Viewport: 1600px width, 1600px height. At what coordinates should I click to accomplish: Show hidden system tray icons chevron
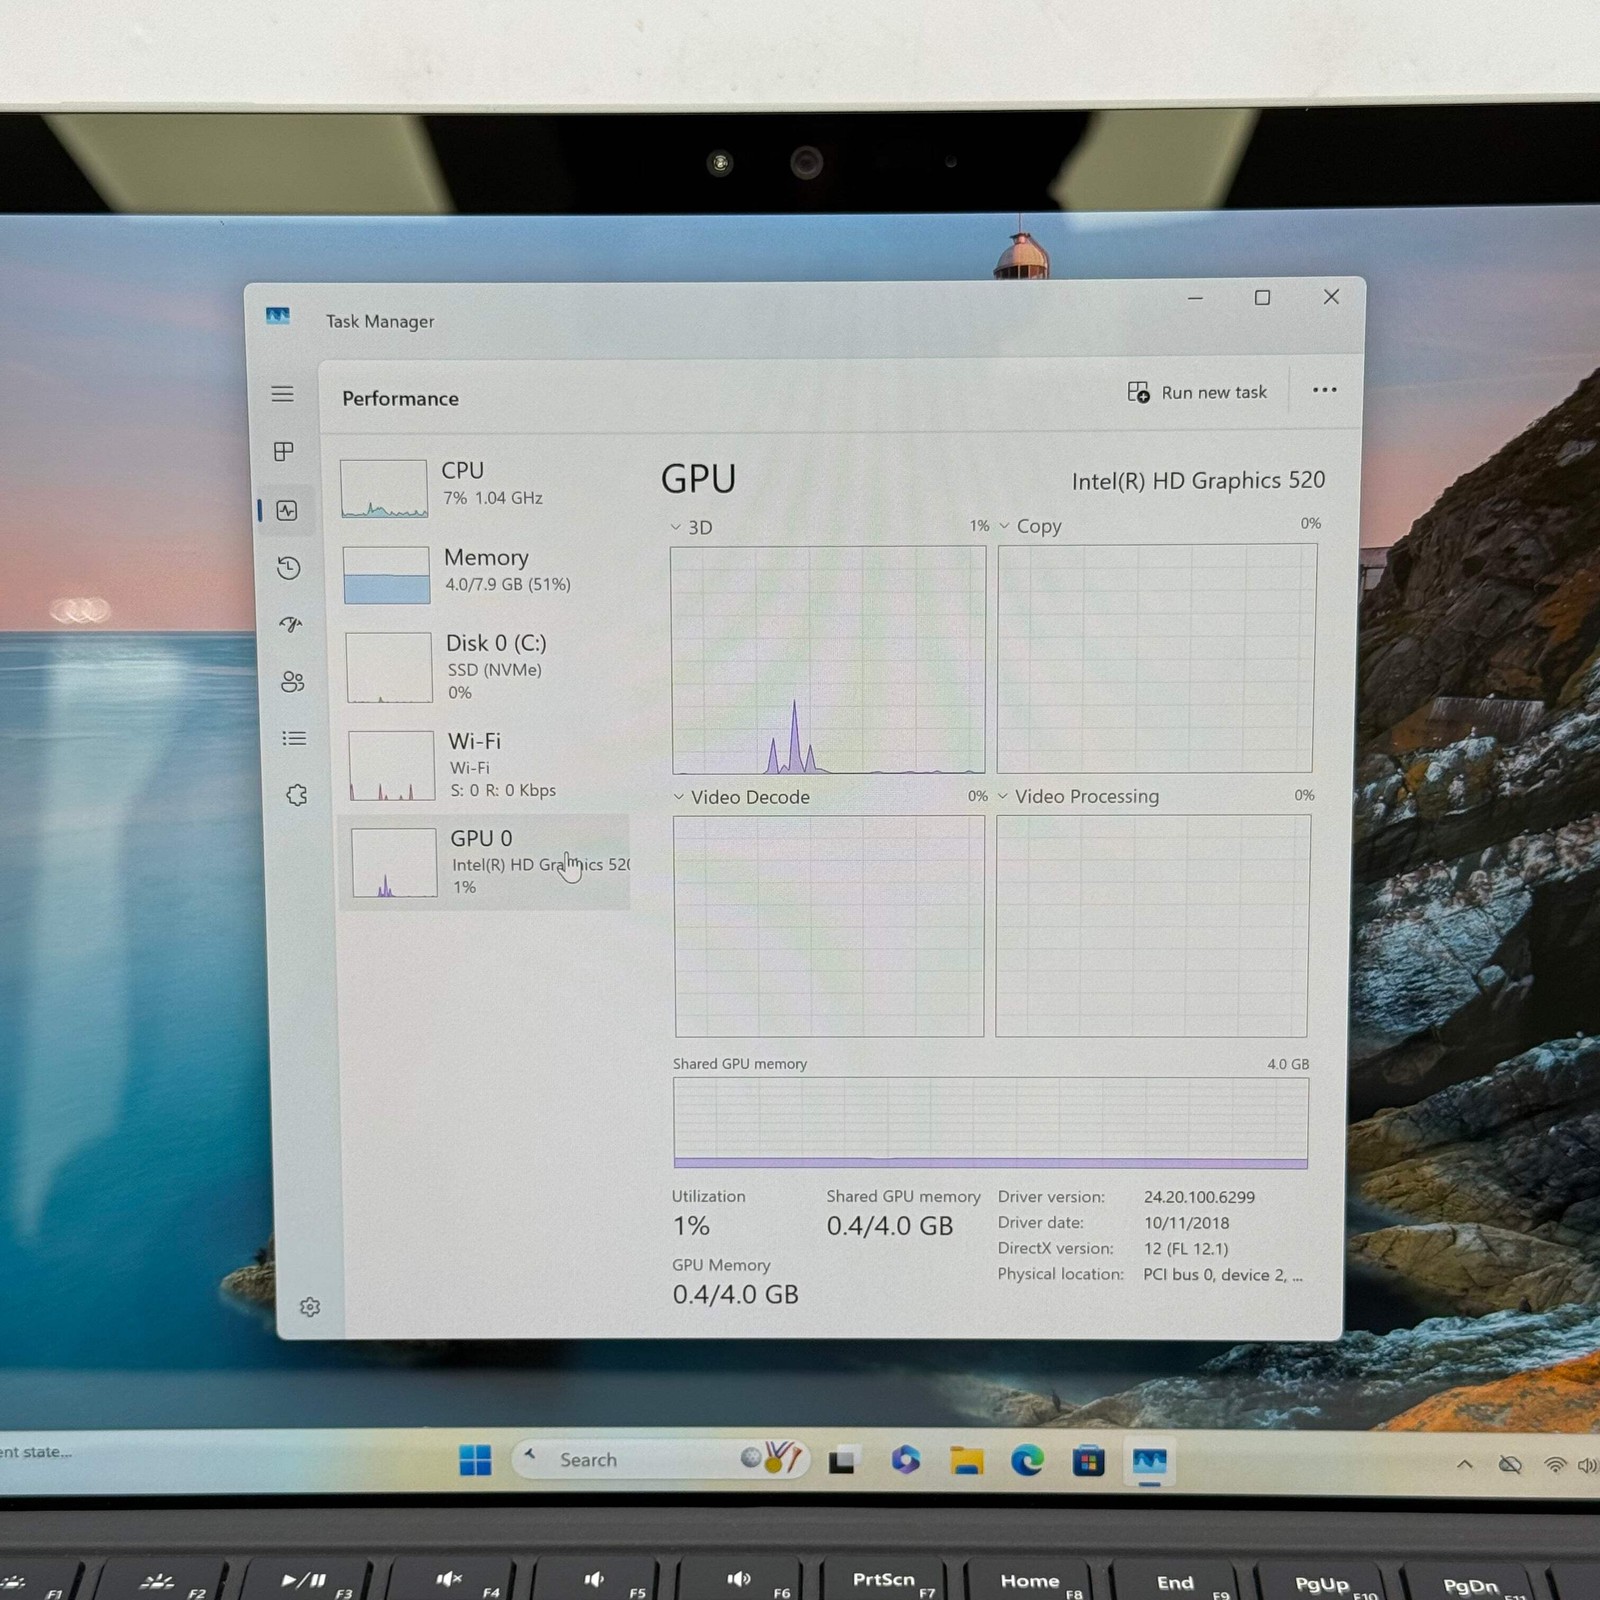pyautogui.click(x=1465, y=1464)
